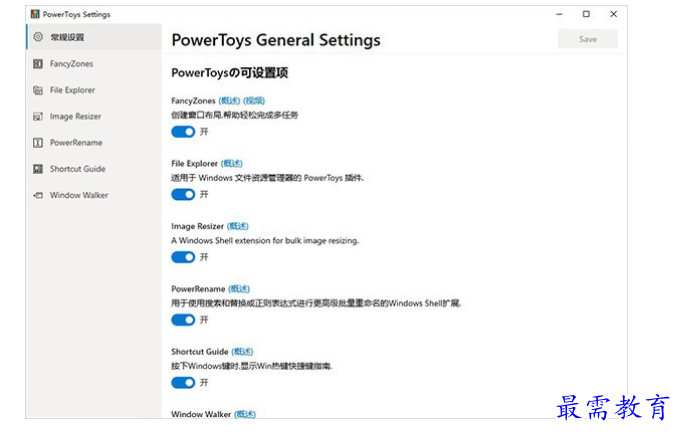Choose the Image Resizer sidebar icon

pyautogui.click(x=38, y=116)
